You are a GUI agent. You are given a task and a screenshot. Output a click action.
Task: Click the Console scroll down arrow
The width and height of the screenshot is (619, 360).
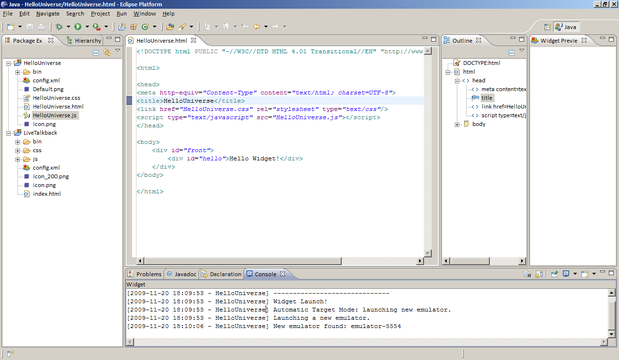(x=611, y=334)
